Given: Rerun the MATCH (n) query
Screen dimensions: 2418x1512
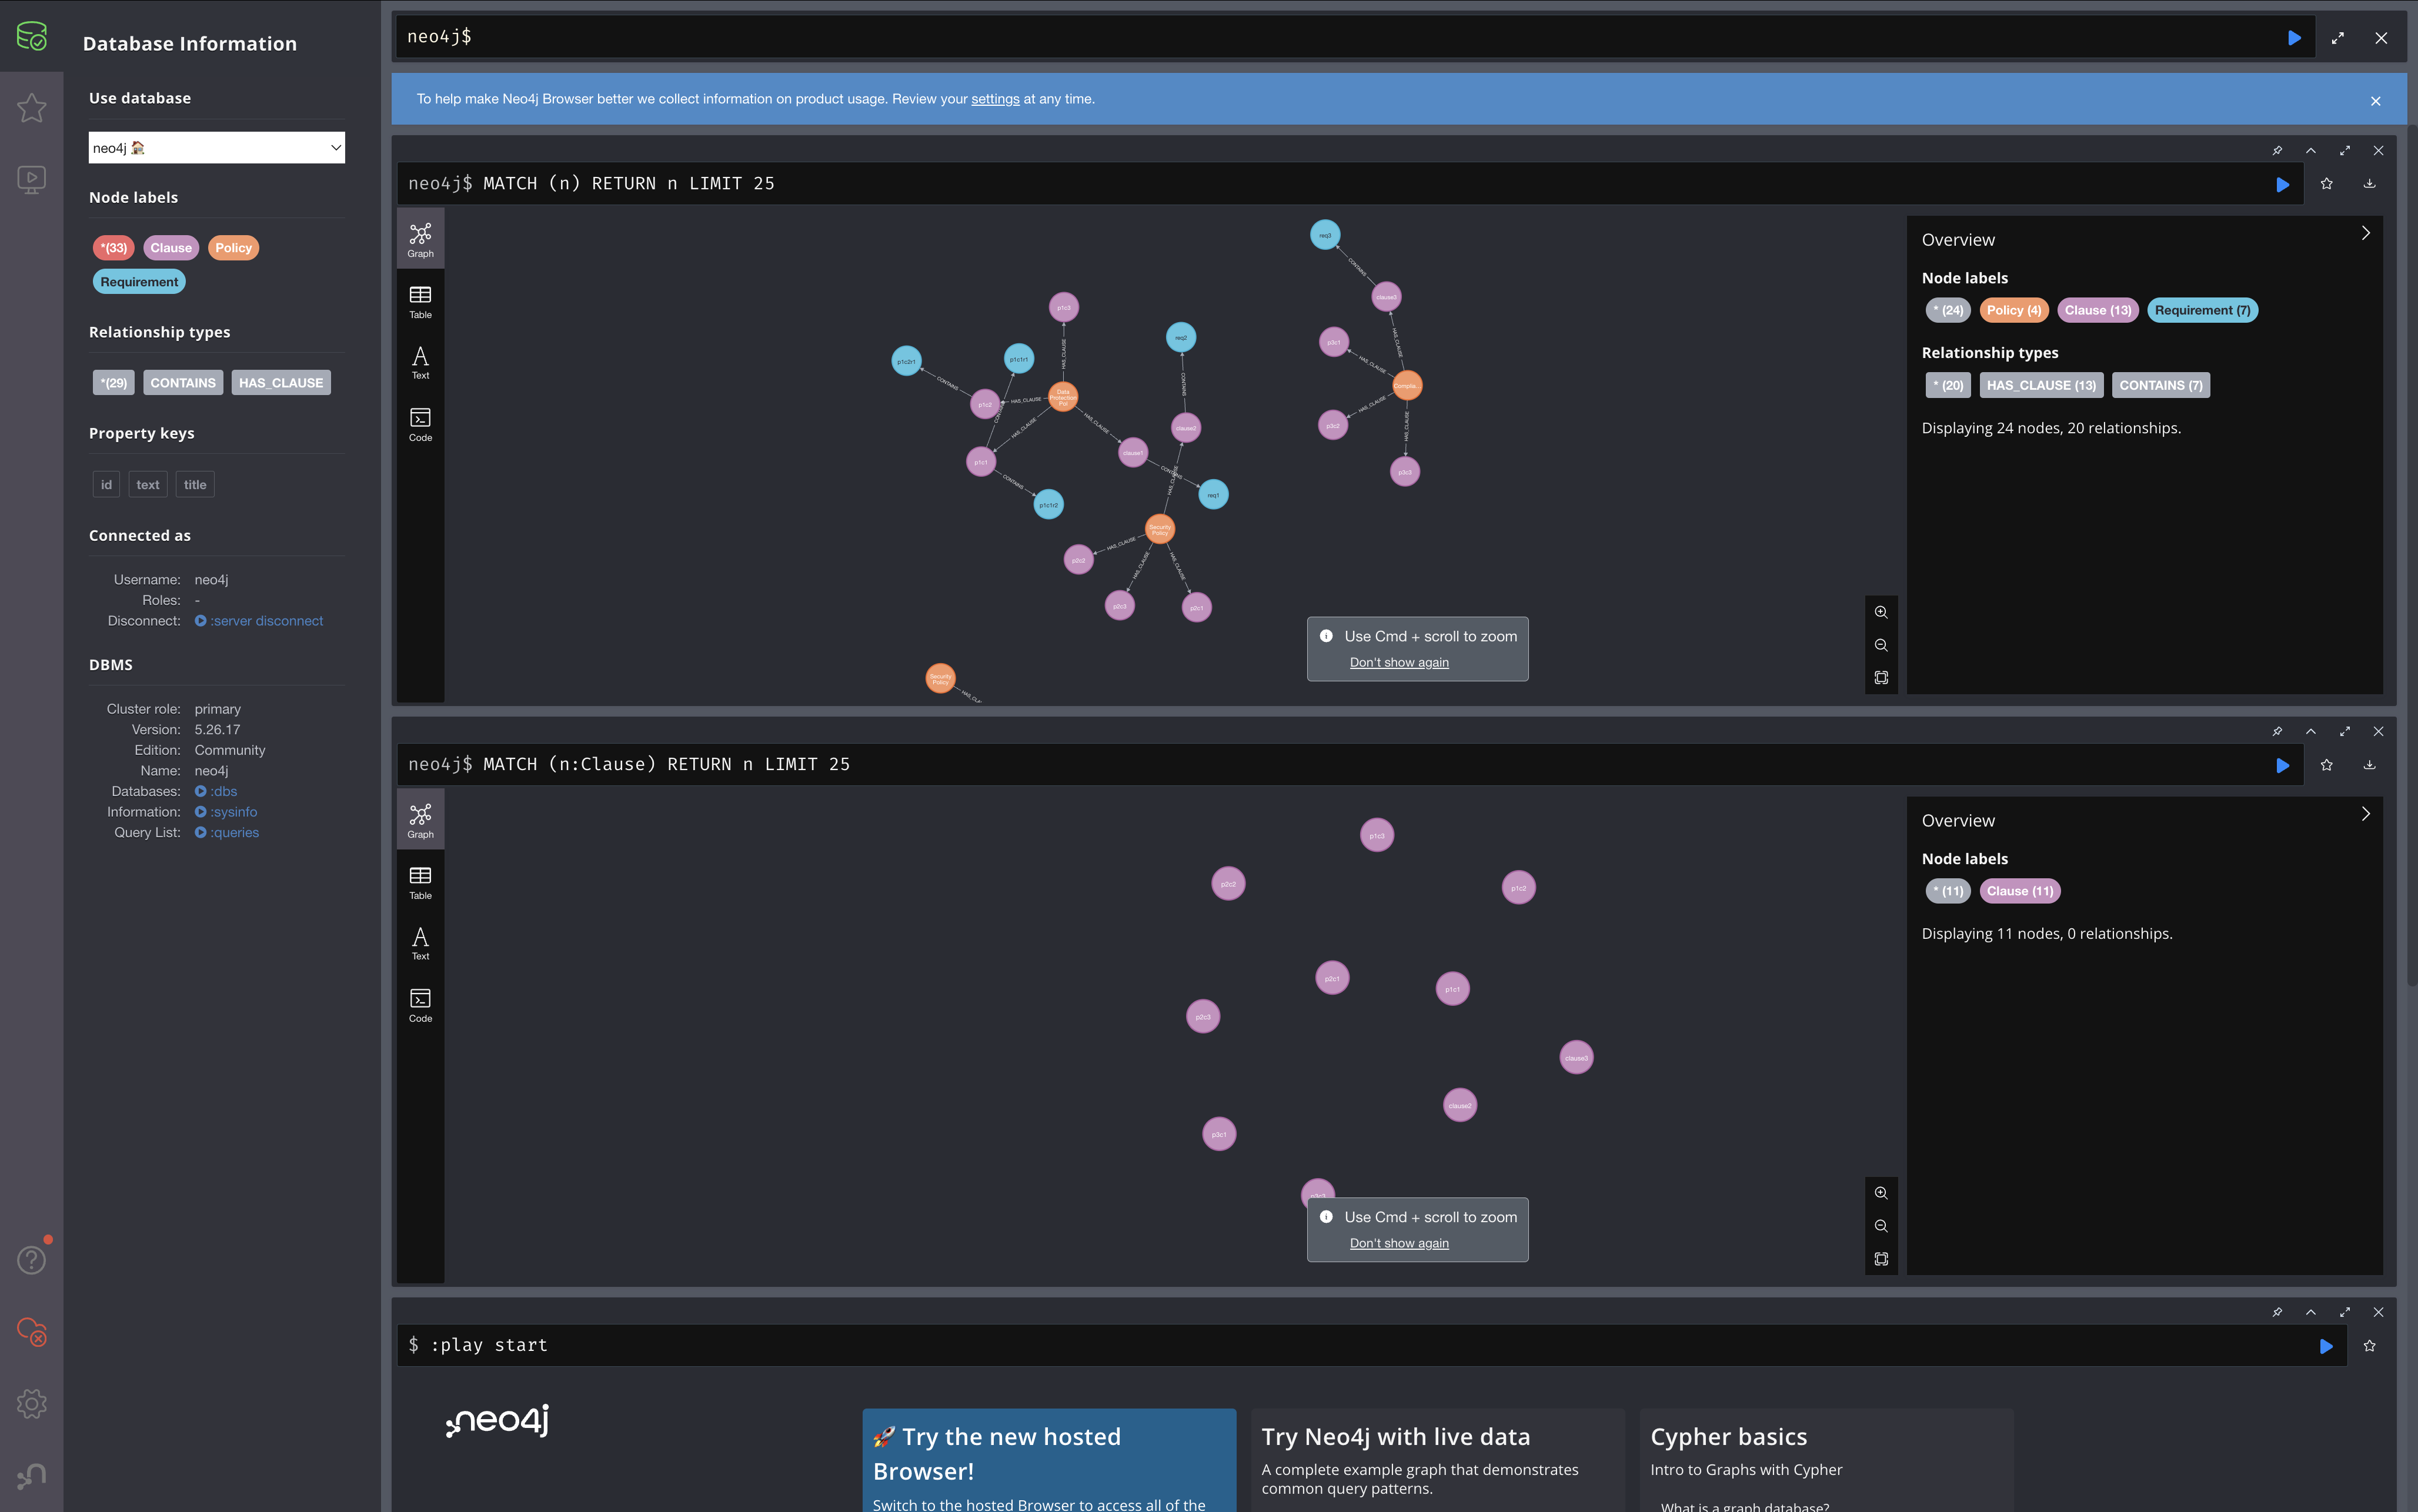Looking at the screenshot, I should 2282,184.
